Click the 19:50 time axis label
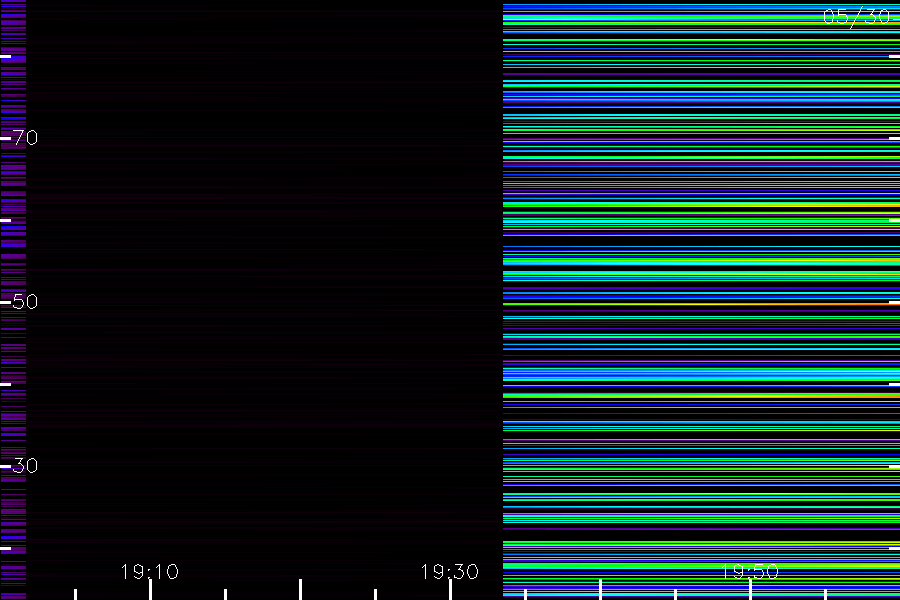The image size is (900, 600). pos(750,571)
